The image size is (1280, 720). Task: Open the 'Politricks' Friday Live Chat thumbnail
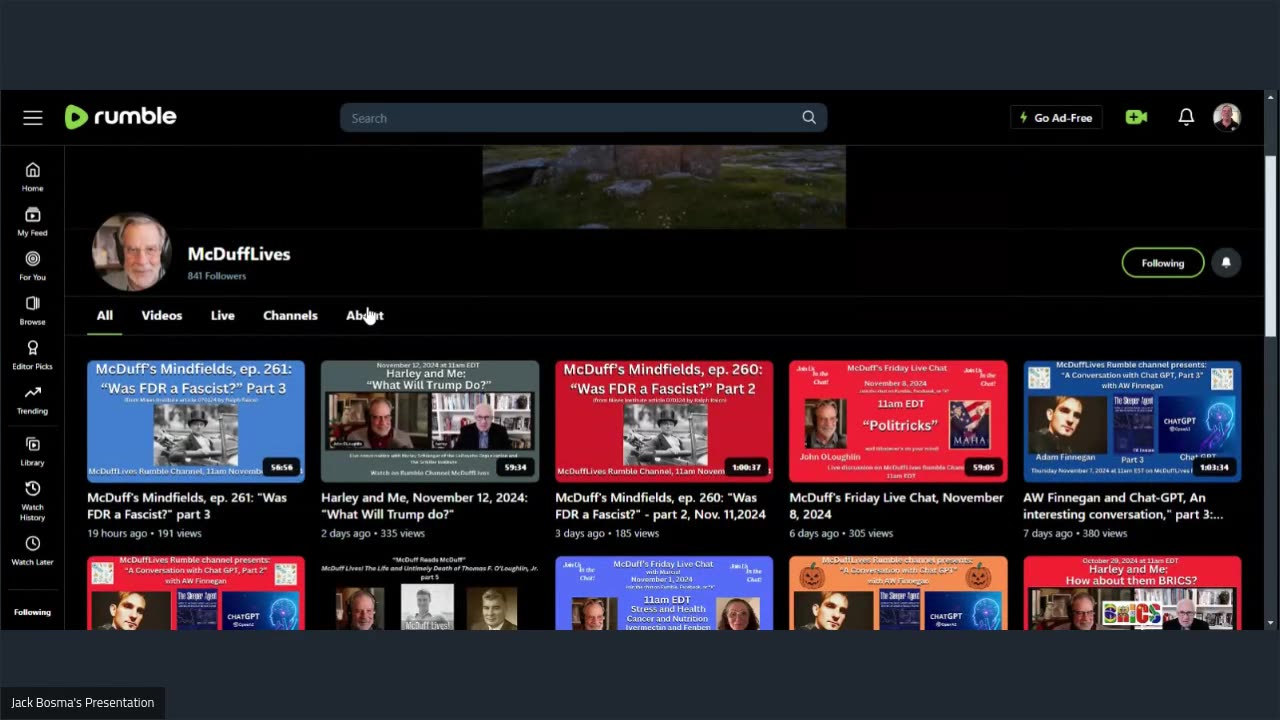coord(898,421)
